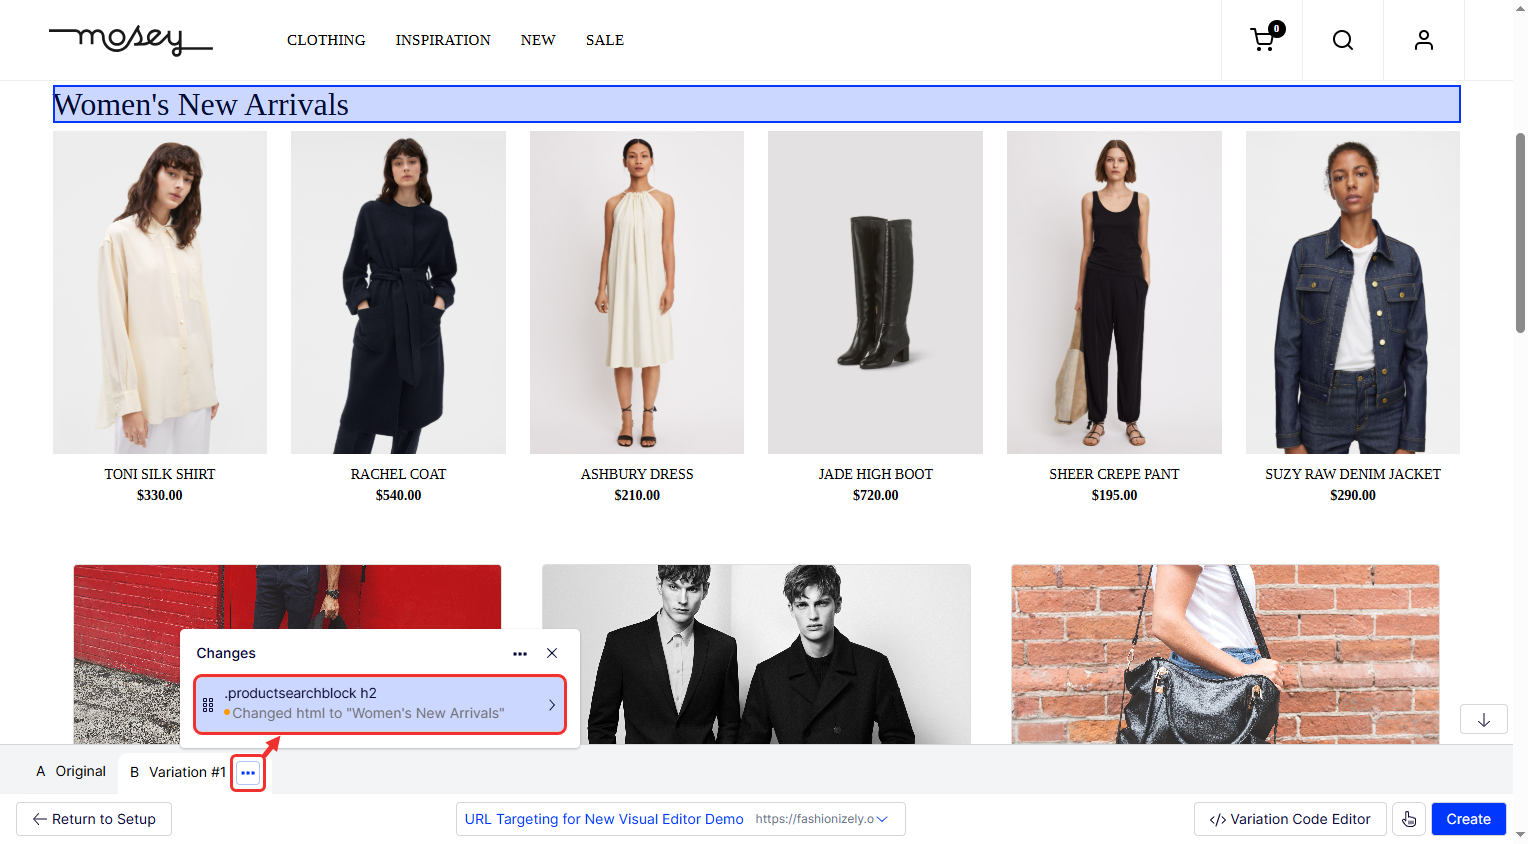Expand the URL targeting dropdown chevron
This screenshot has height=844, width=1528.
882,819
